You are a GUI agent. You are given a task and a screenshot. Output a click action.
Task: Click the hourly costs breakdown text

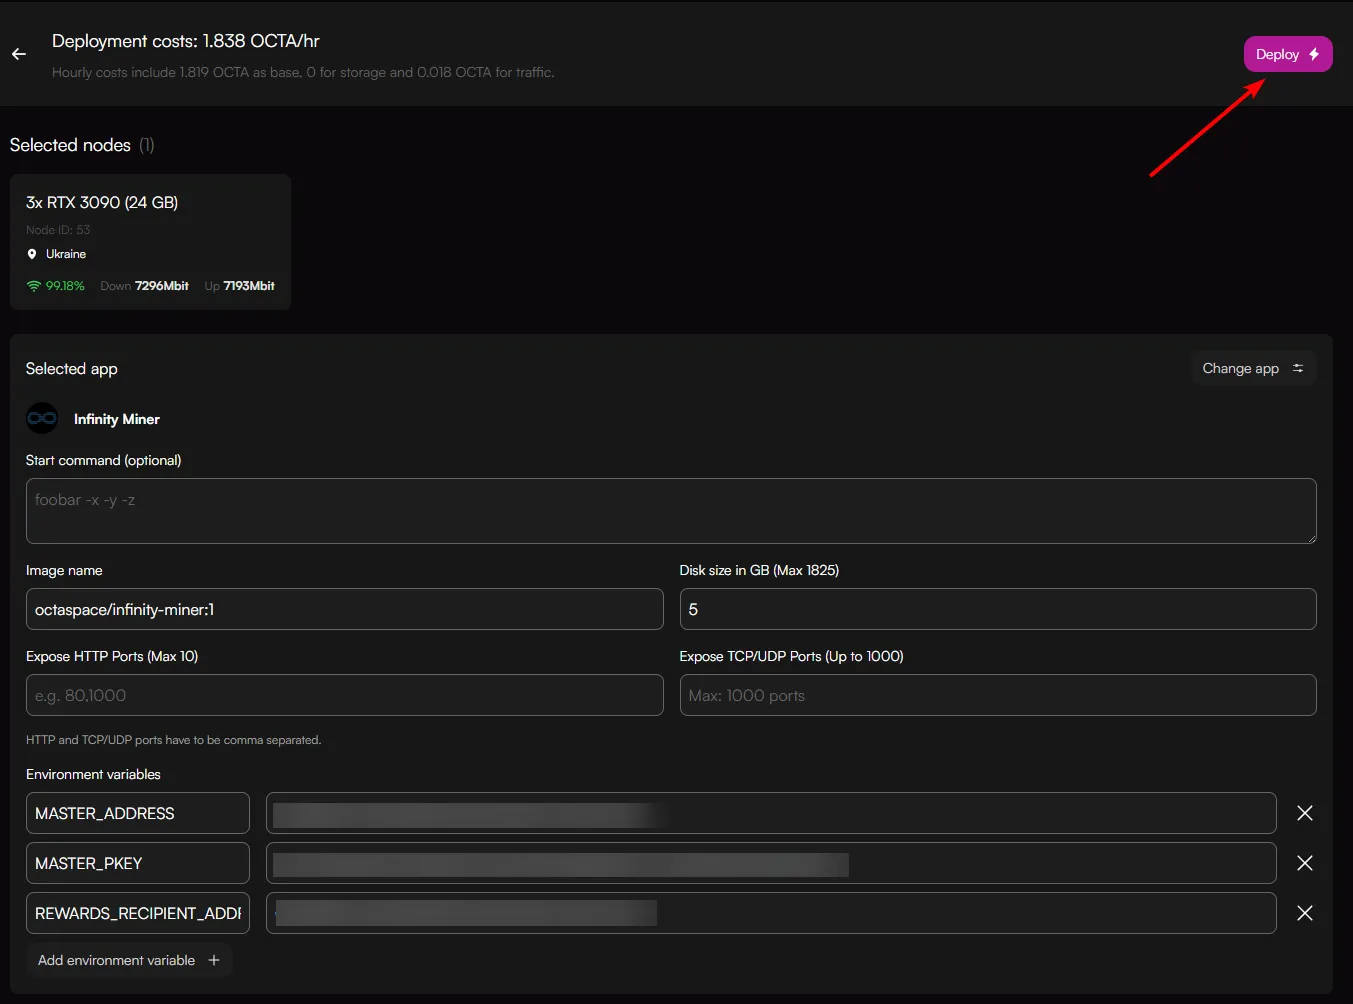click(x=303, y=72)
